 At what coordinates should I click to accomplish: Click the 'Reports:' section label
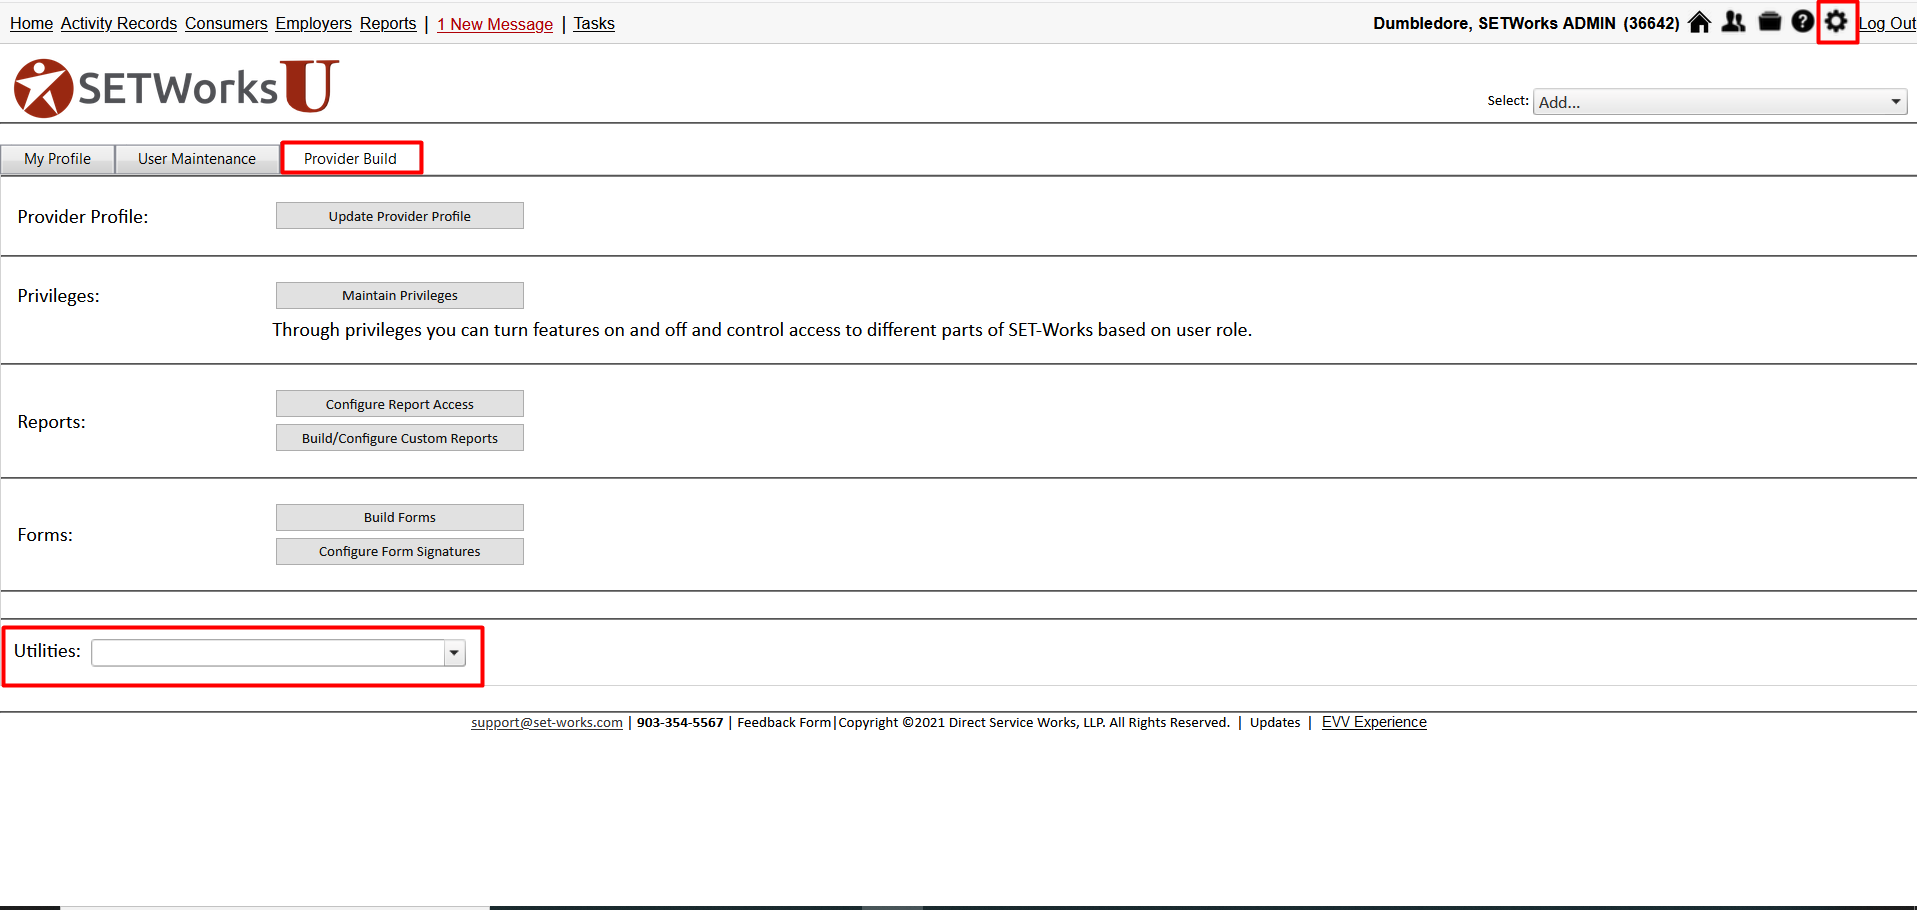pos(52,422)
